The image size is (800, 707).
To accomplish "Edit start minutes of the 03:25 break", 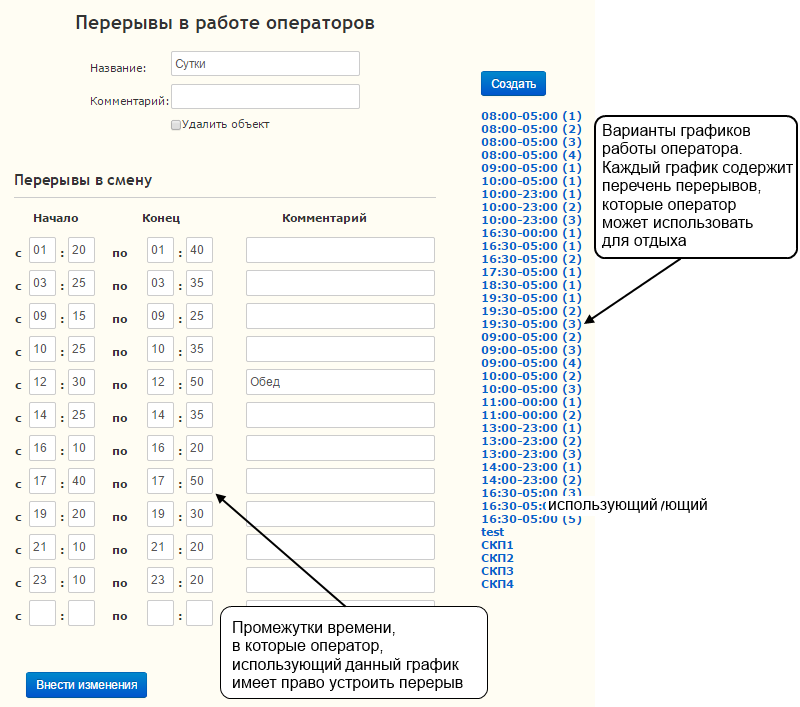I will [82, 283].
